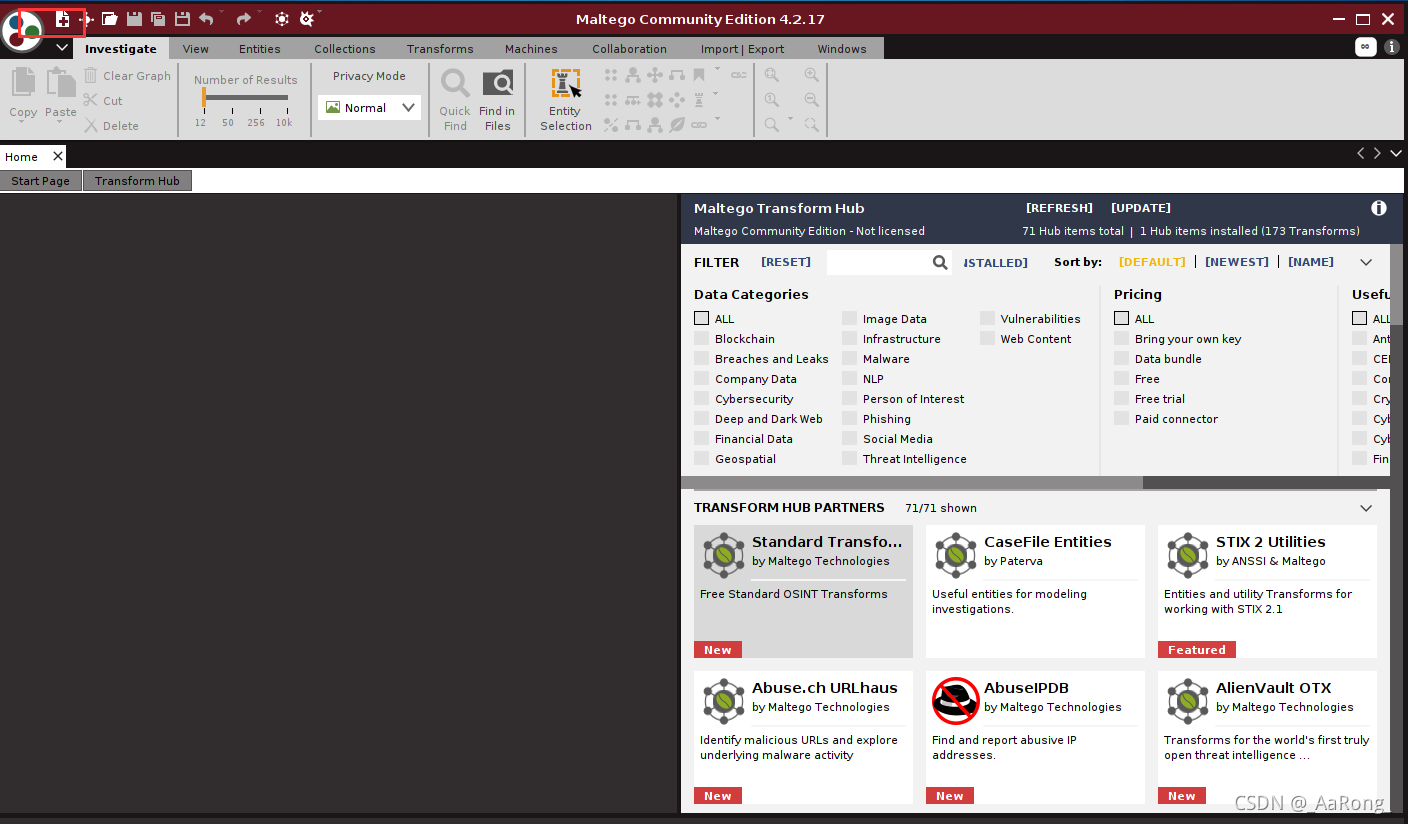
Task: Click the zoom to fit icon
Action: pyautogui.click(x=772, y=75)
